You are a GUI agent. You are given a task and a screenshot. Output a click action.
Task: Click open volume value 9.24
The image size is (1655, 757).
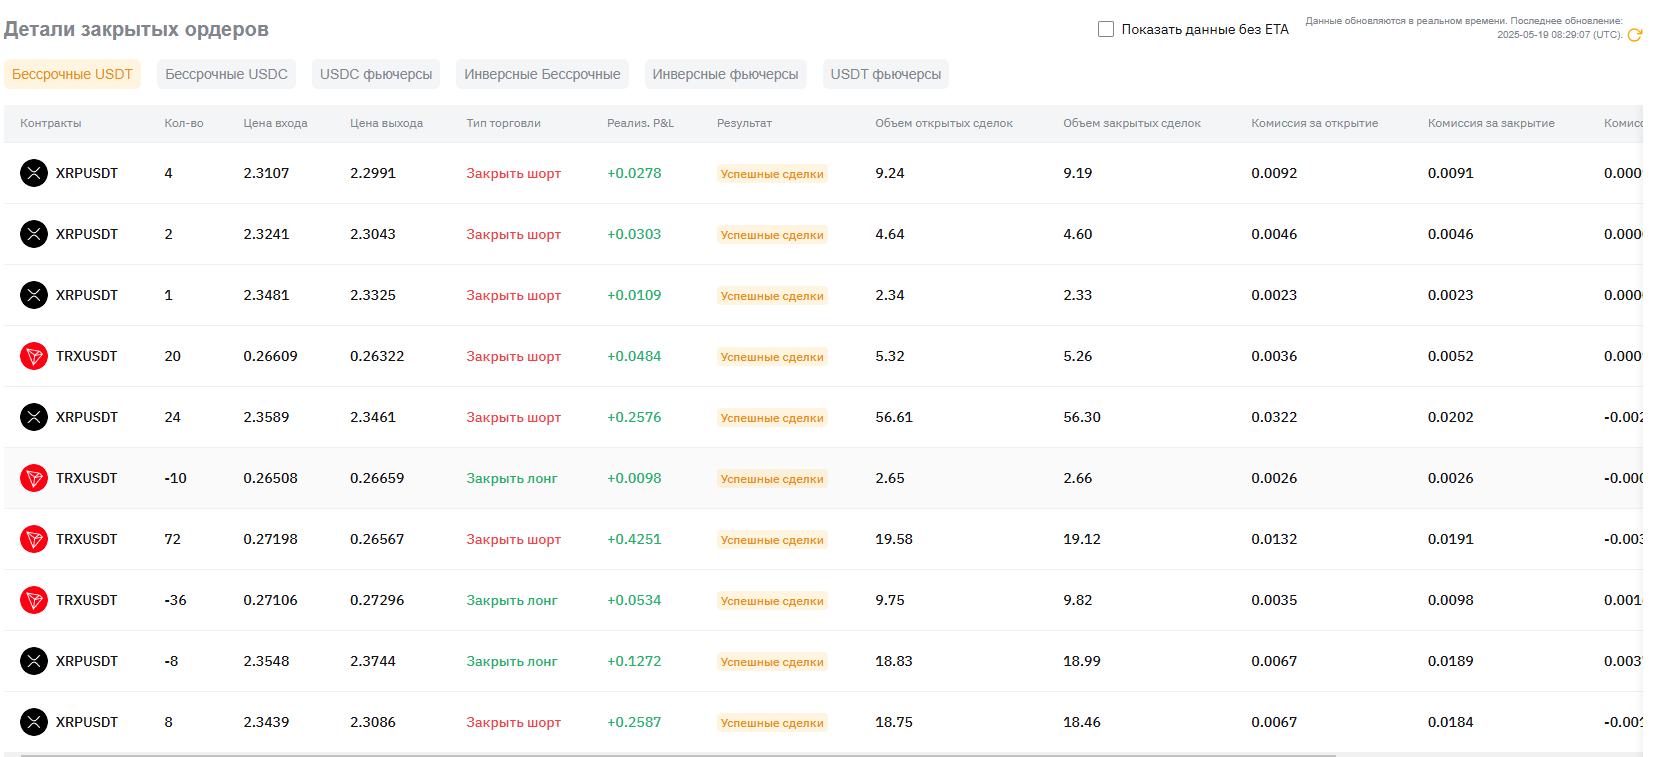(890, 173)
